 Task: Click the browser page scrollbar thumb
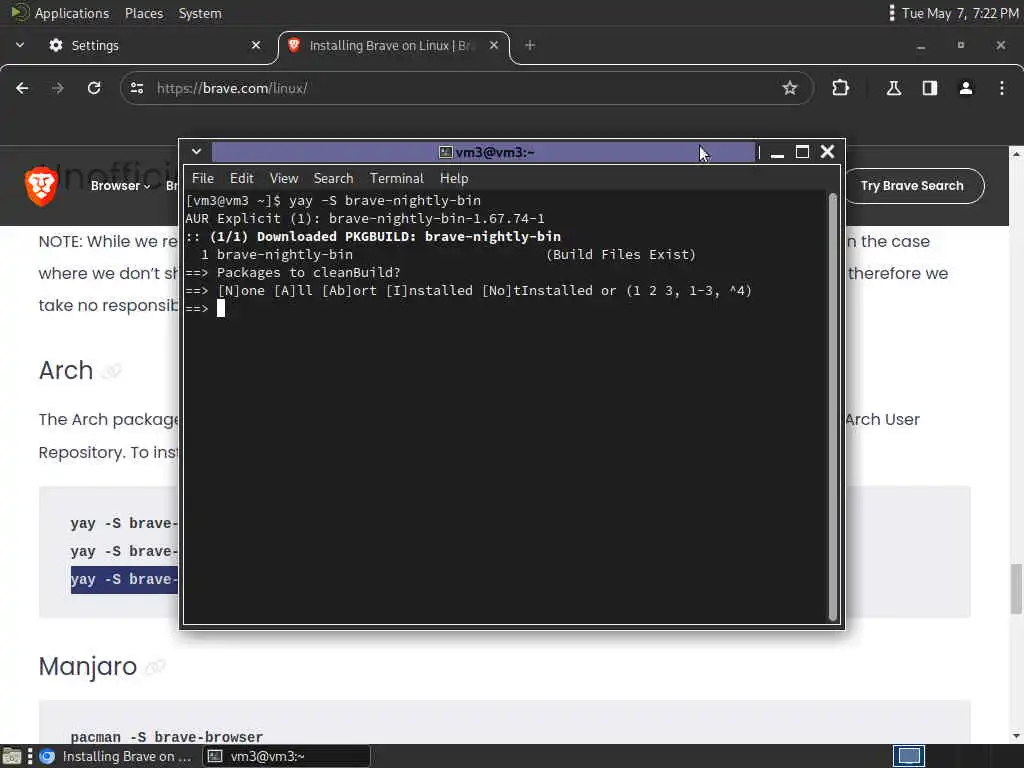coord(1016,589)
